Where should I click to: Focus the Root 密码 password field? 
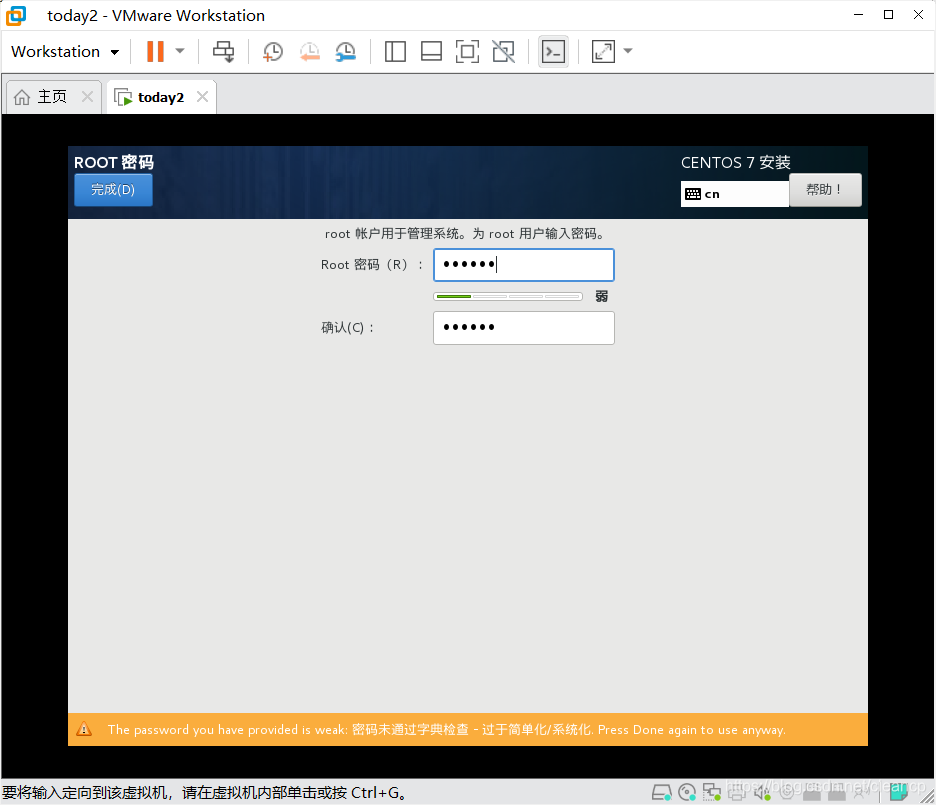pyautogui.click(x=524, y=265)
